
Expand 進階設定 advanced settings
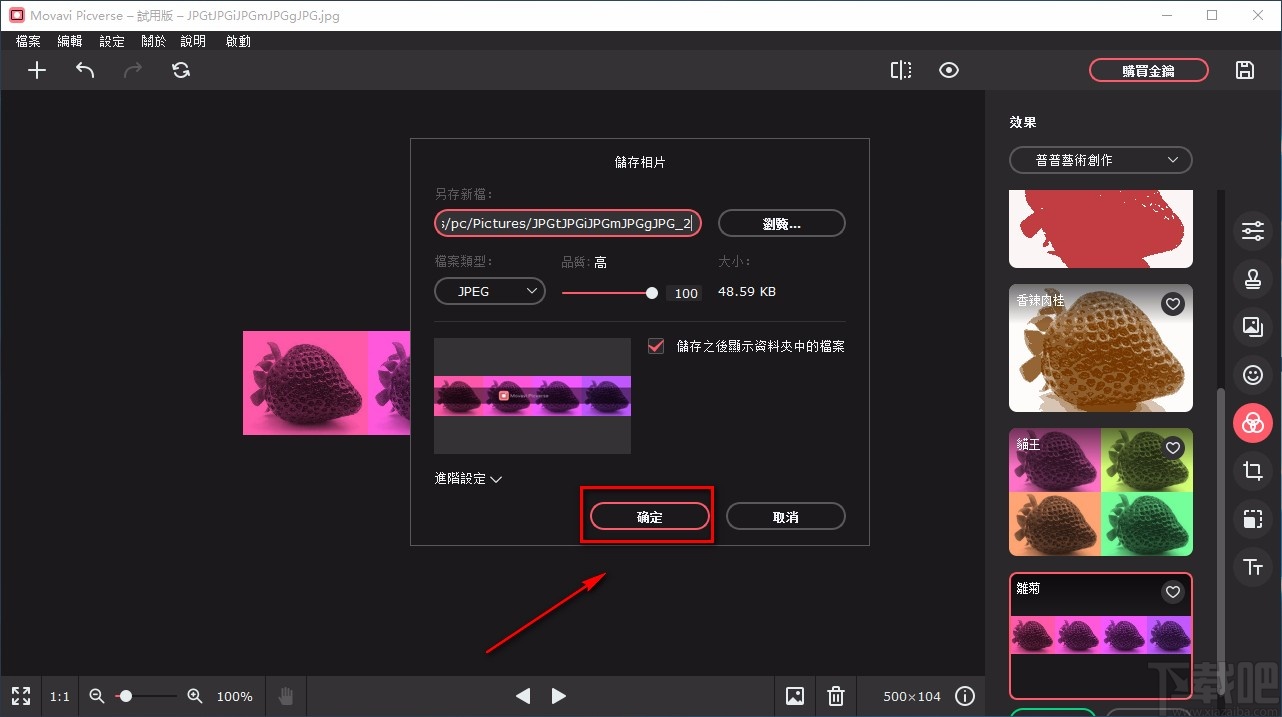pos(467,478)
